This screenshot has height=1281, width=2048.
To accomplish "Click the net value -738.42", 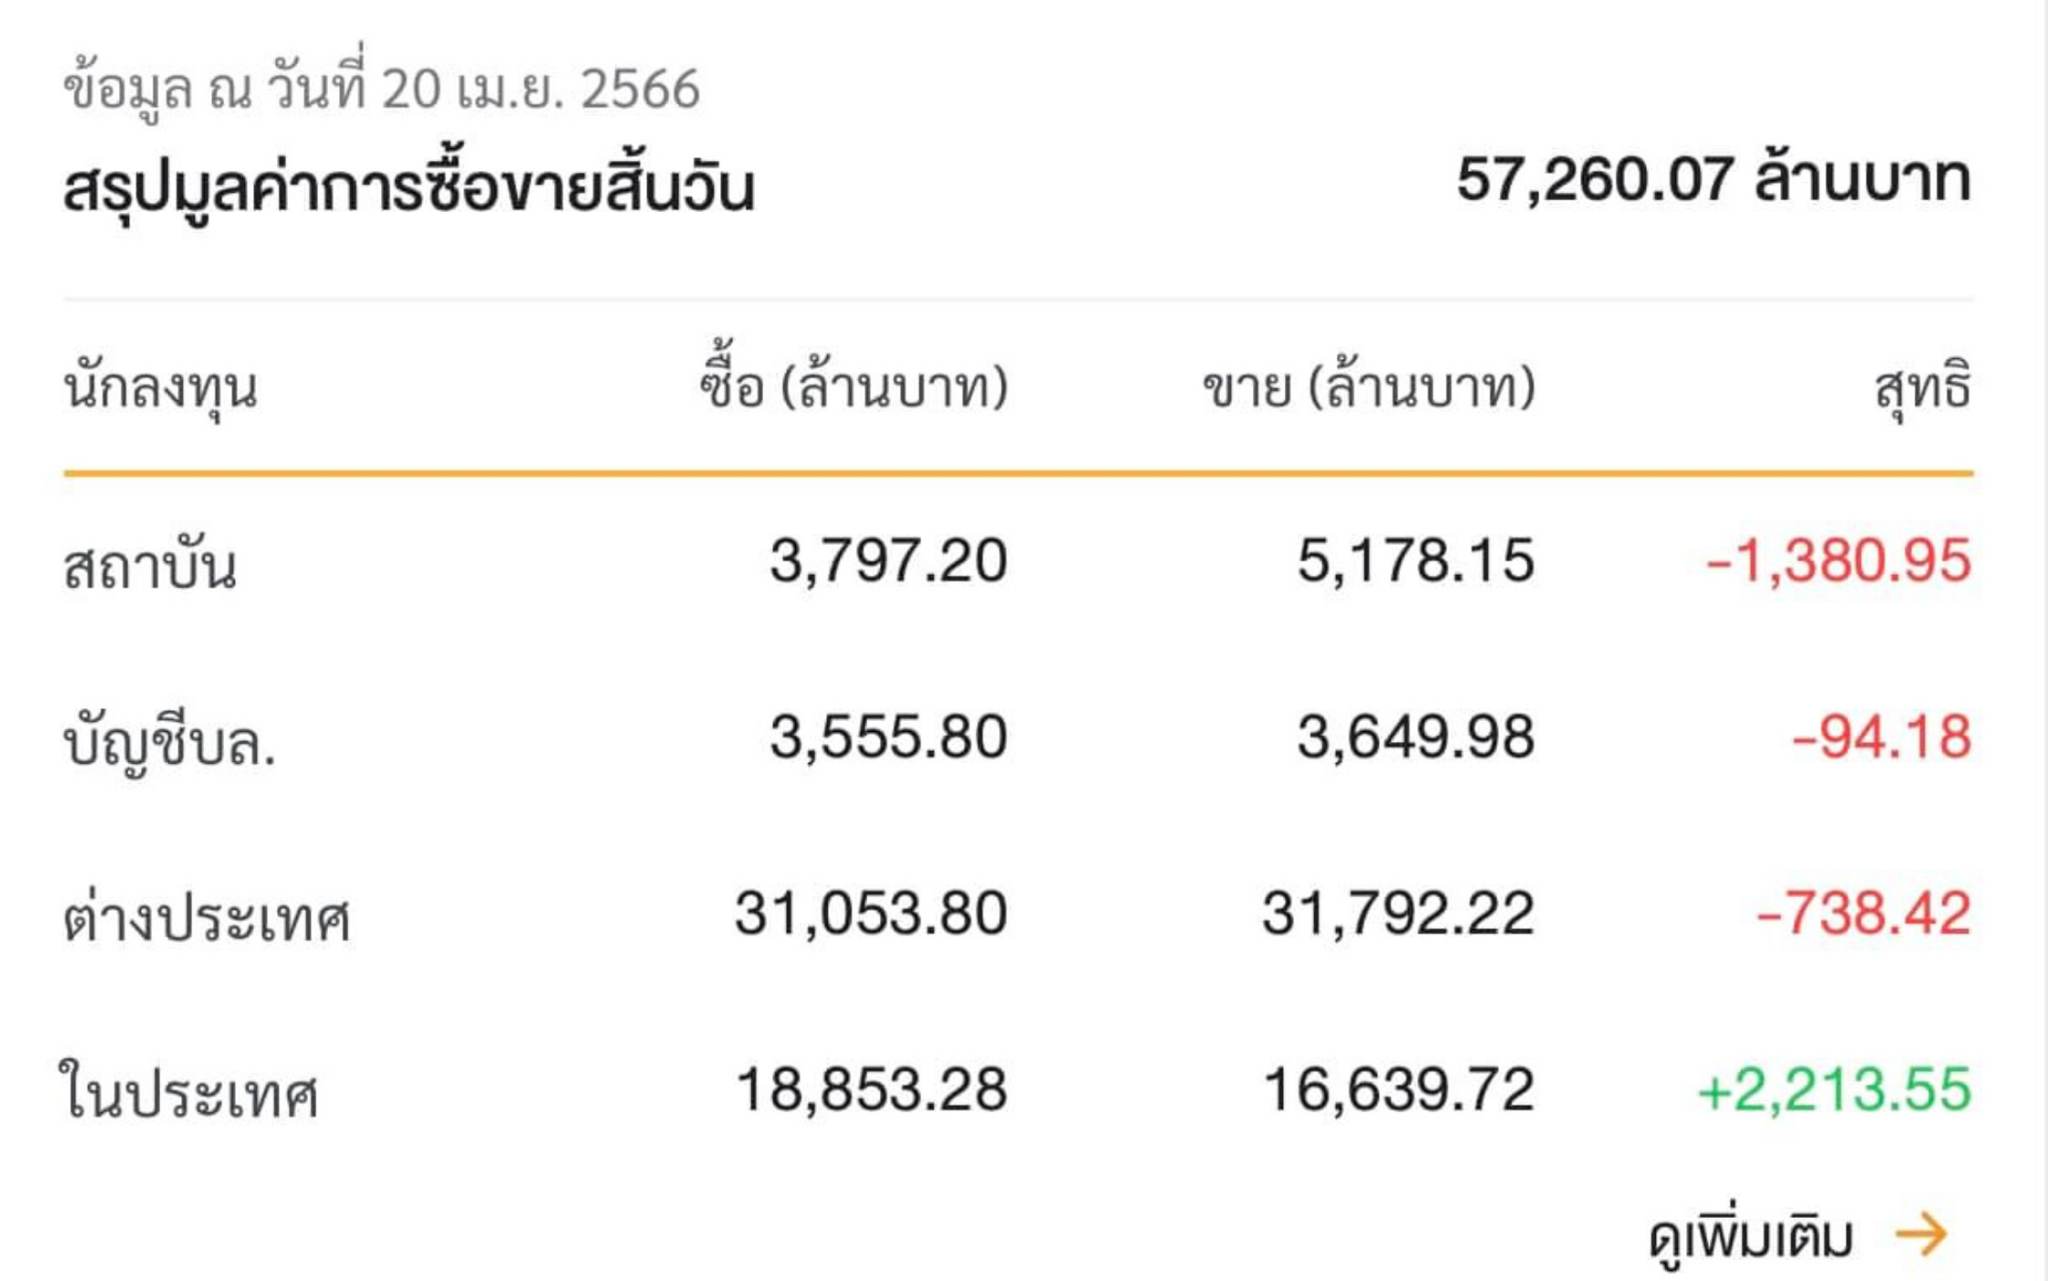I will point(1863,913).
